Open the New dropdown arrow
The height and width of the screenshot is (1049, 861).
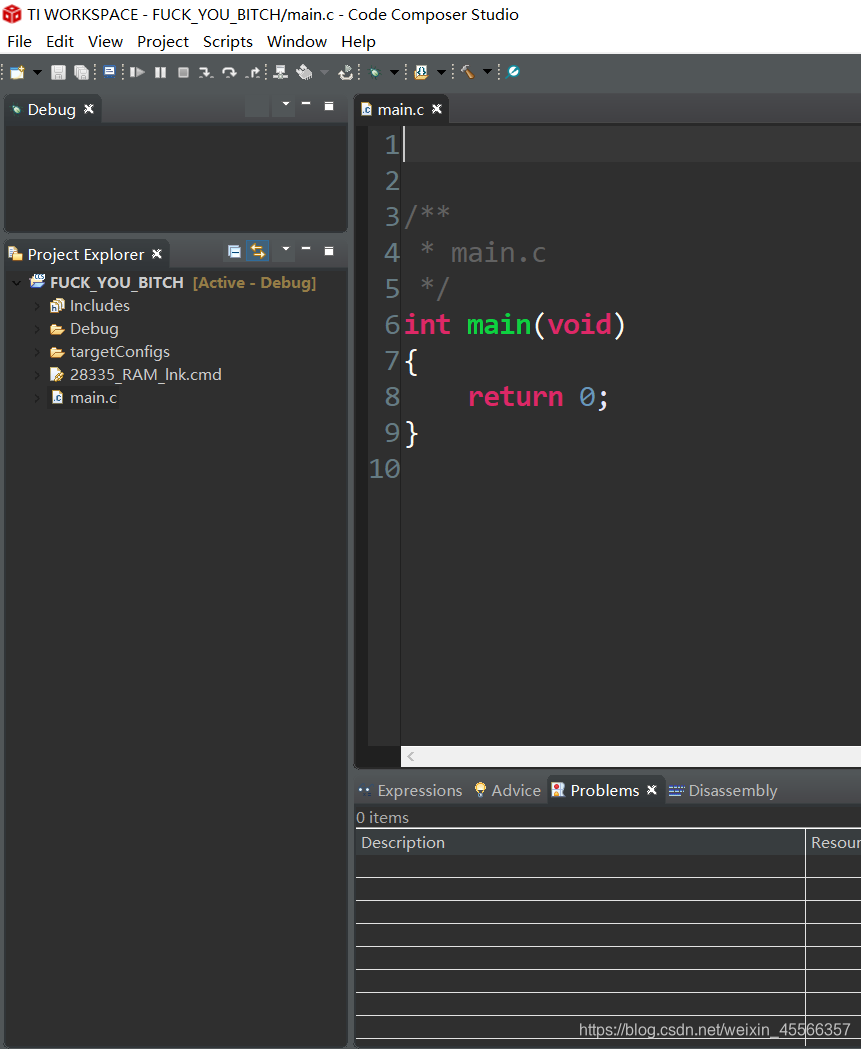point(37,72)
